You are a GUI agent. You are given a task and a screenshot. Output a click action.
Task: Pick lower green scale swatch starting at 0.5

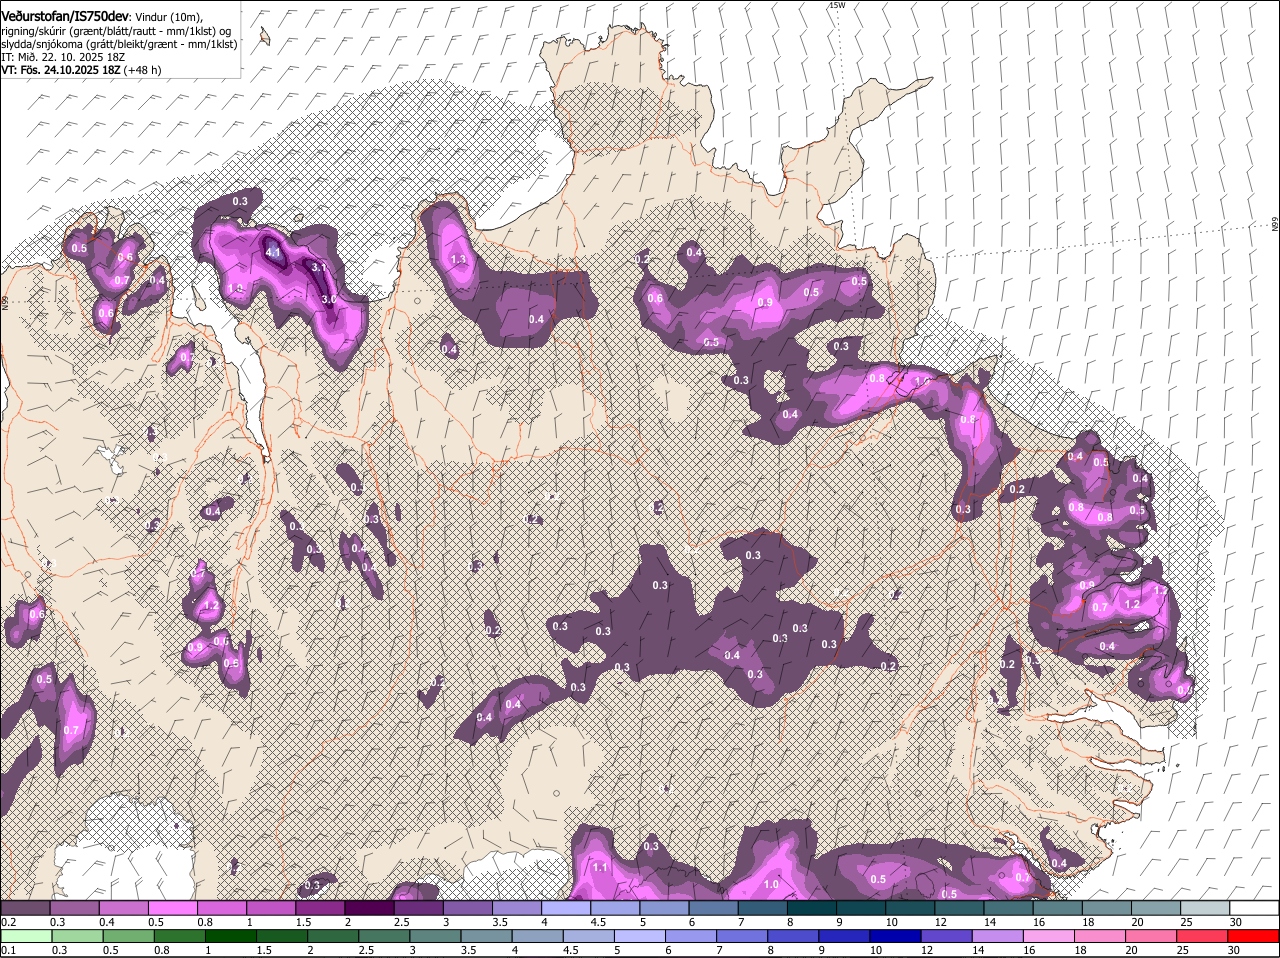128,936
